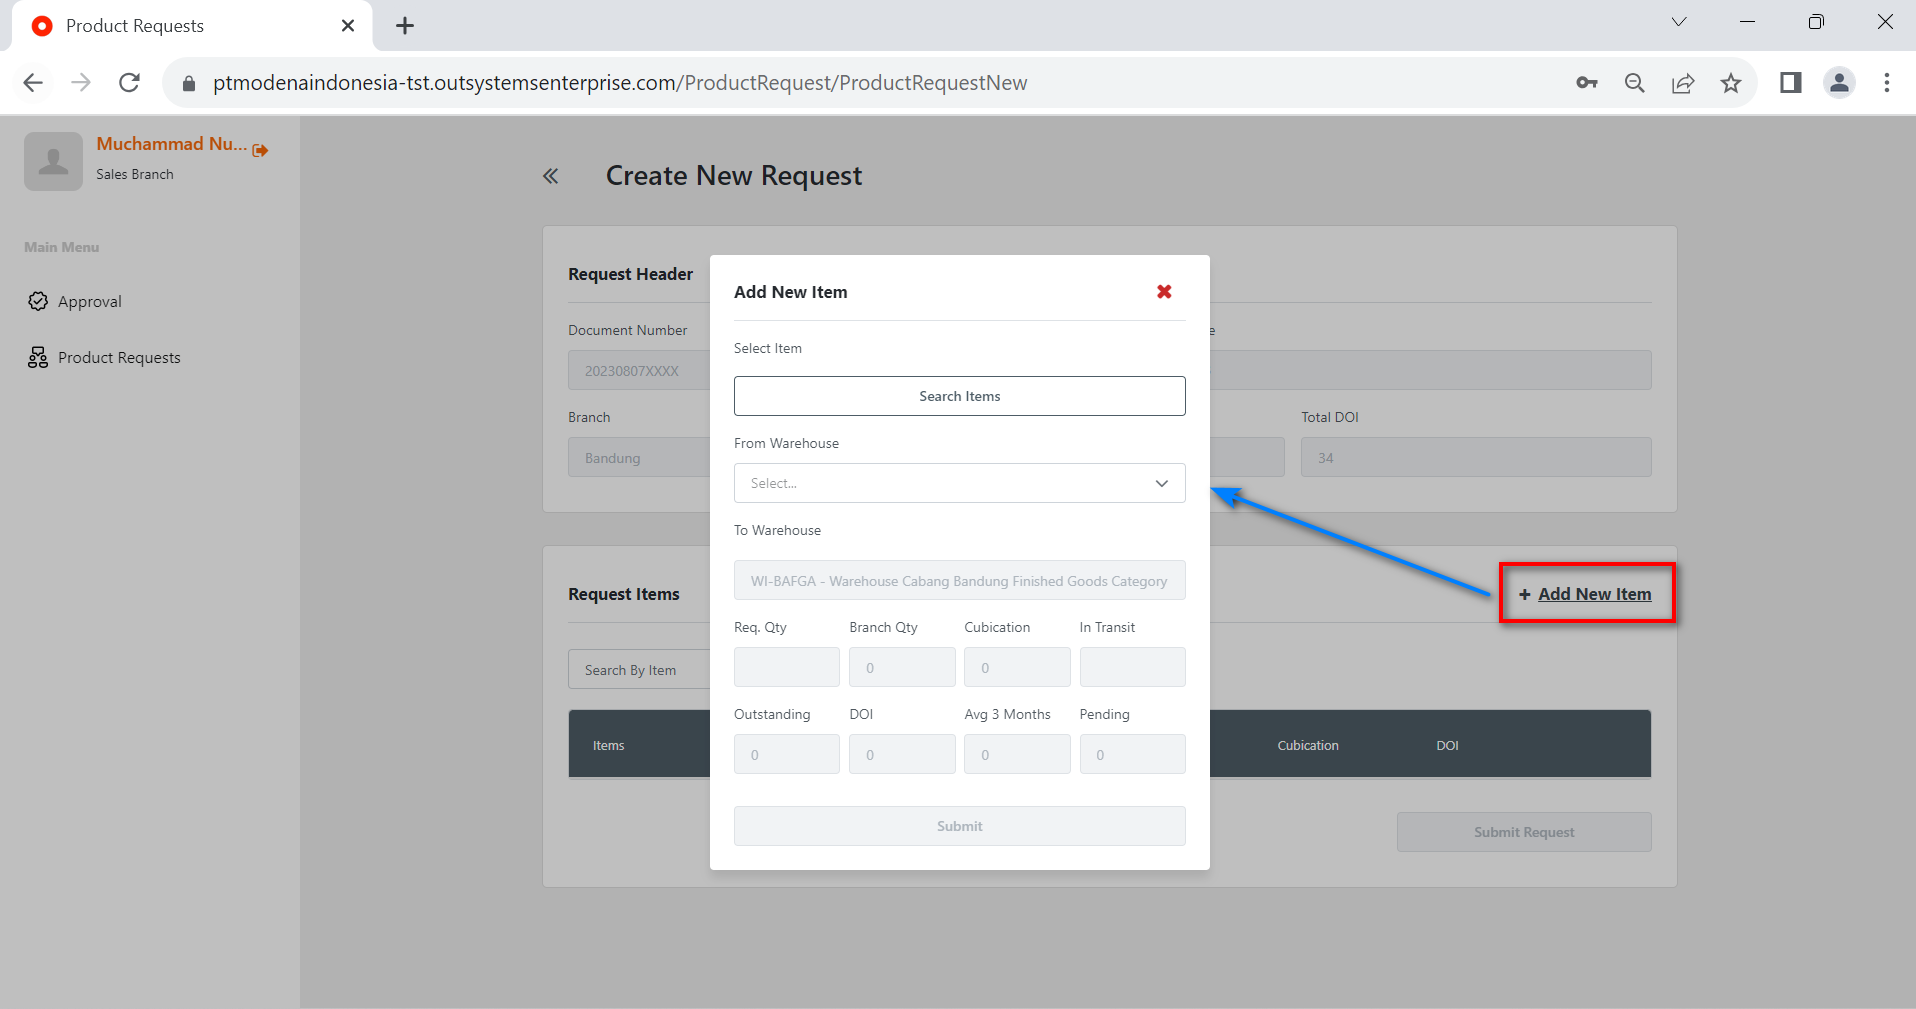Close the Add New Item dialog
This screenshot has height=1009, width=1916.
pyautogui.click(x=1164, y=292)
